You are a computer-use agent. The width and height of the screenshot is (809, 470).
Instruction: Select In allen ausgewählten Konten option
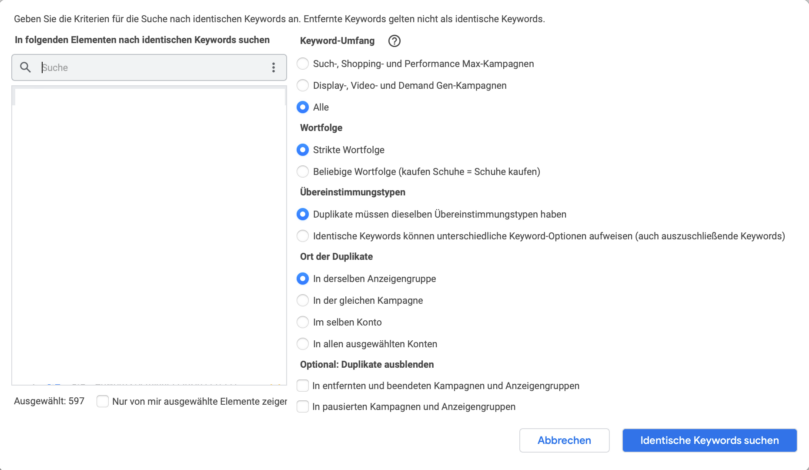pos(303,344)
